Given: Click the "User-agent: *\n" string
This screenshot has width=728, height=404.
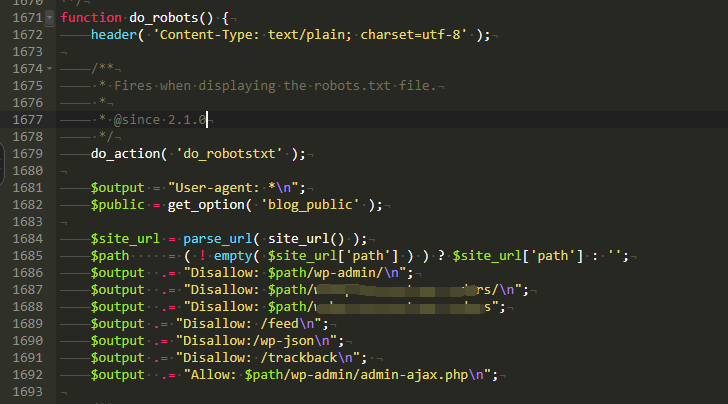Looking at the screenshot, I should [233, 188].
